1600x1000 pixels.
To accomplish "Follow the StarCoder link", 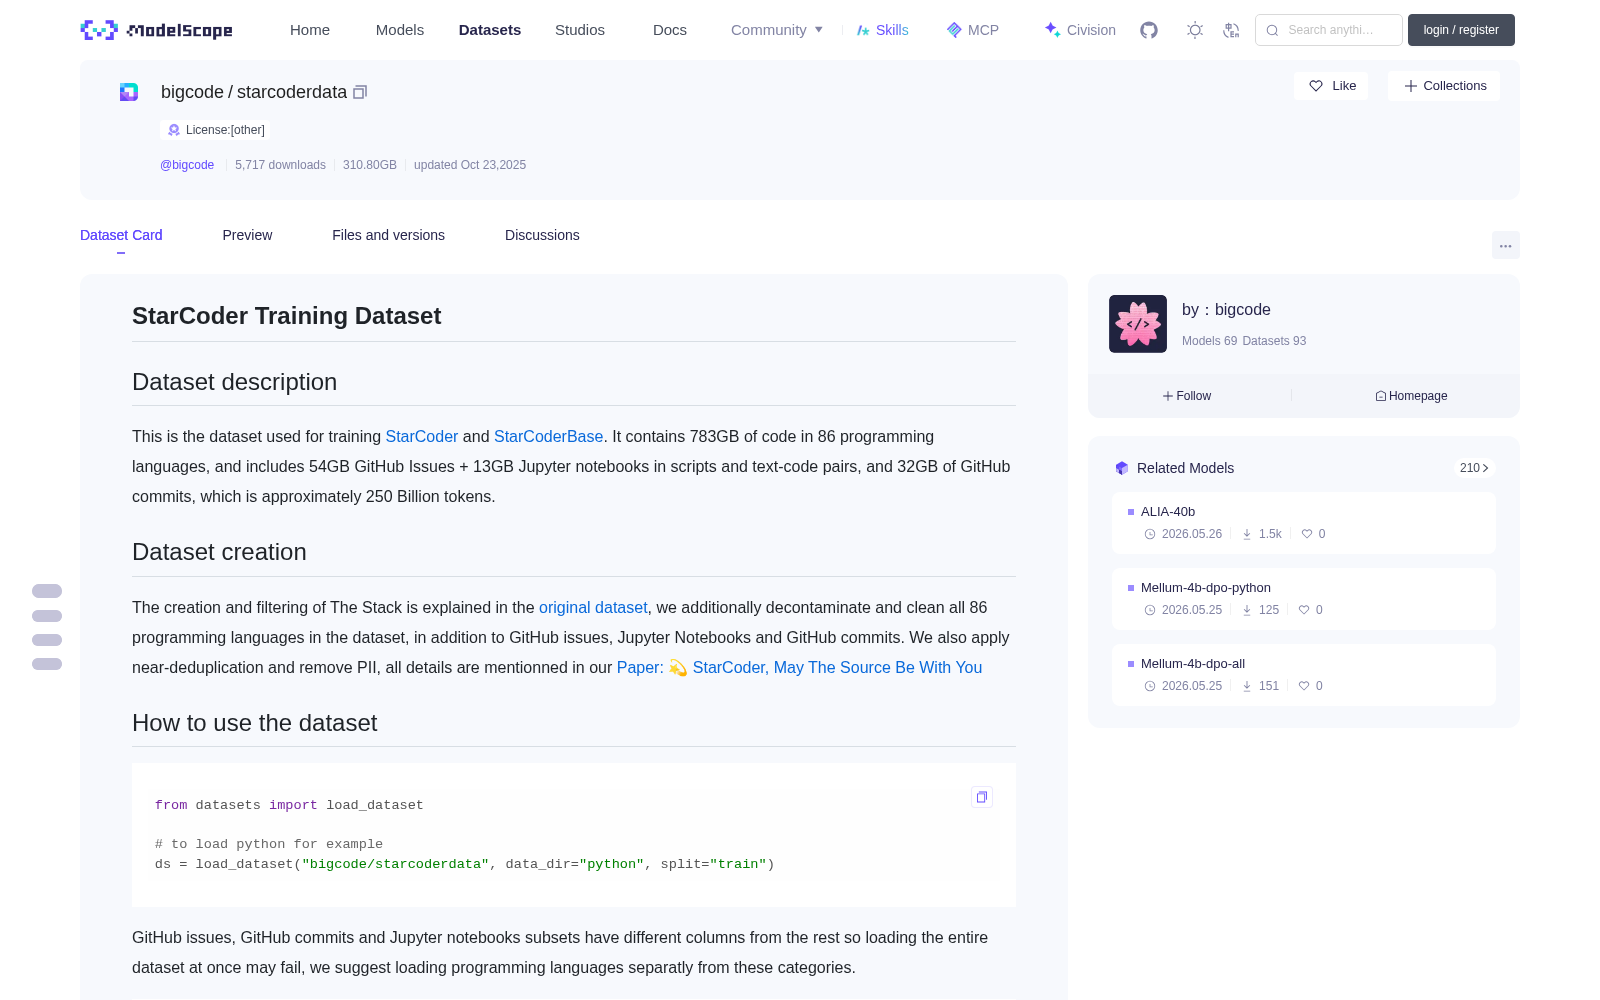I will [x=422, y=437].
